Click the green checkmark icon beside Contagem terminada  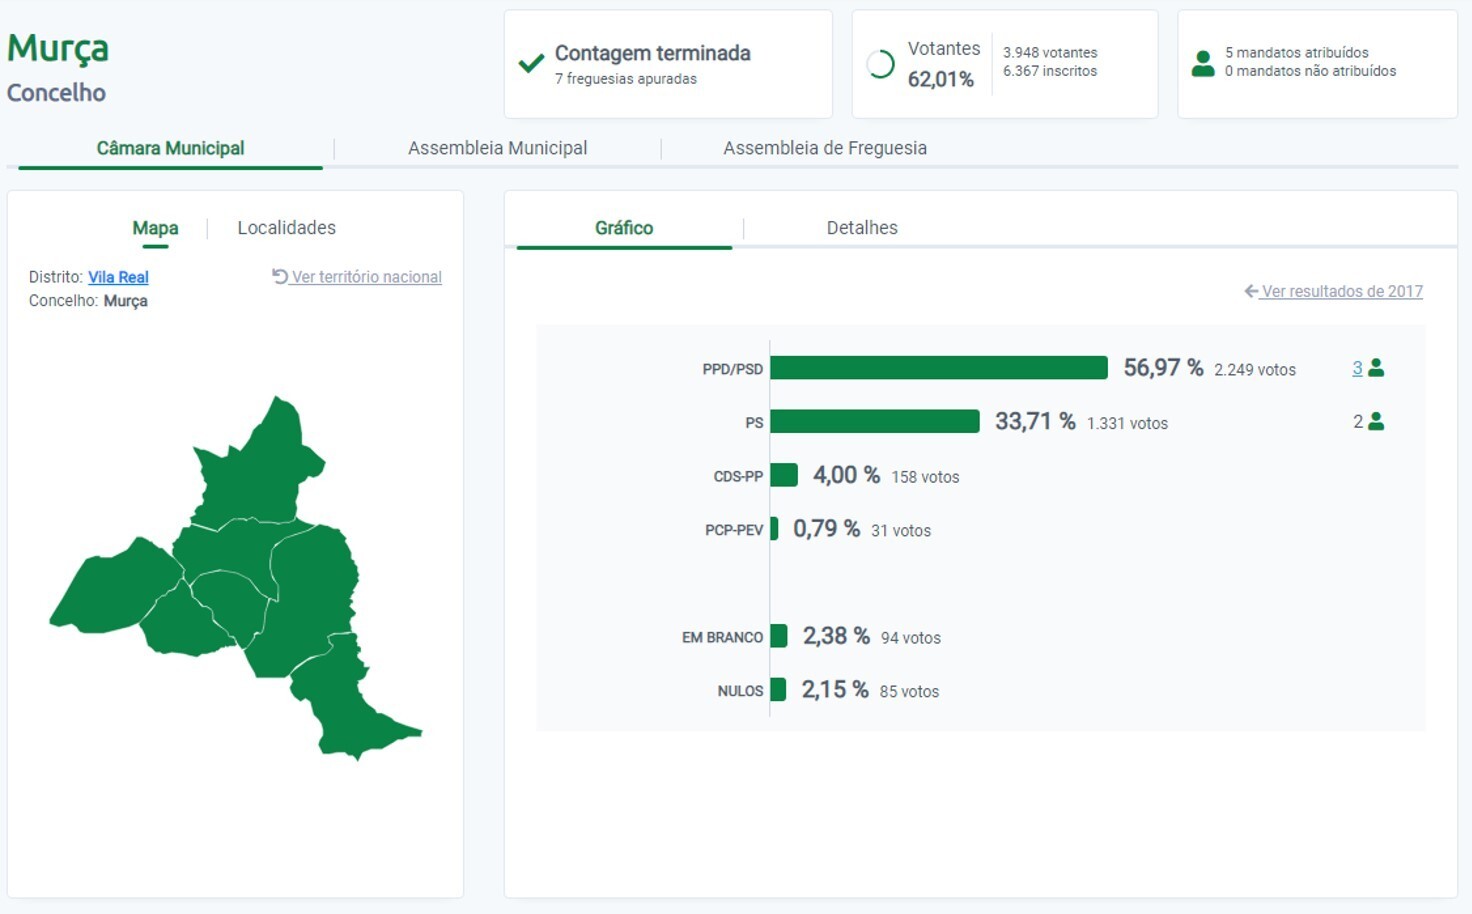pos(531,64)
